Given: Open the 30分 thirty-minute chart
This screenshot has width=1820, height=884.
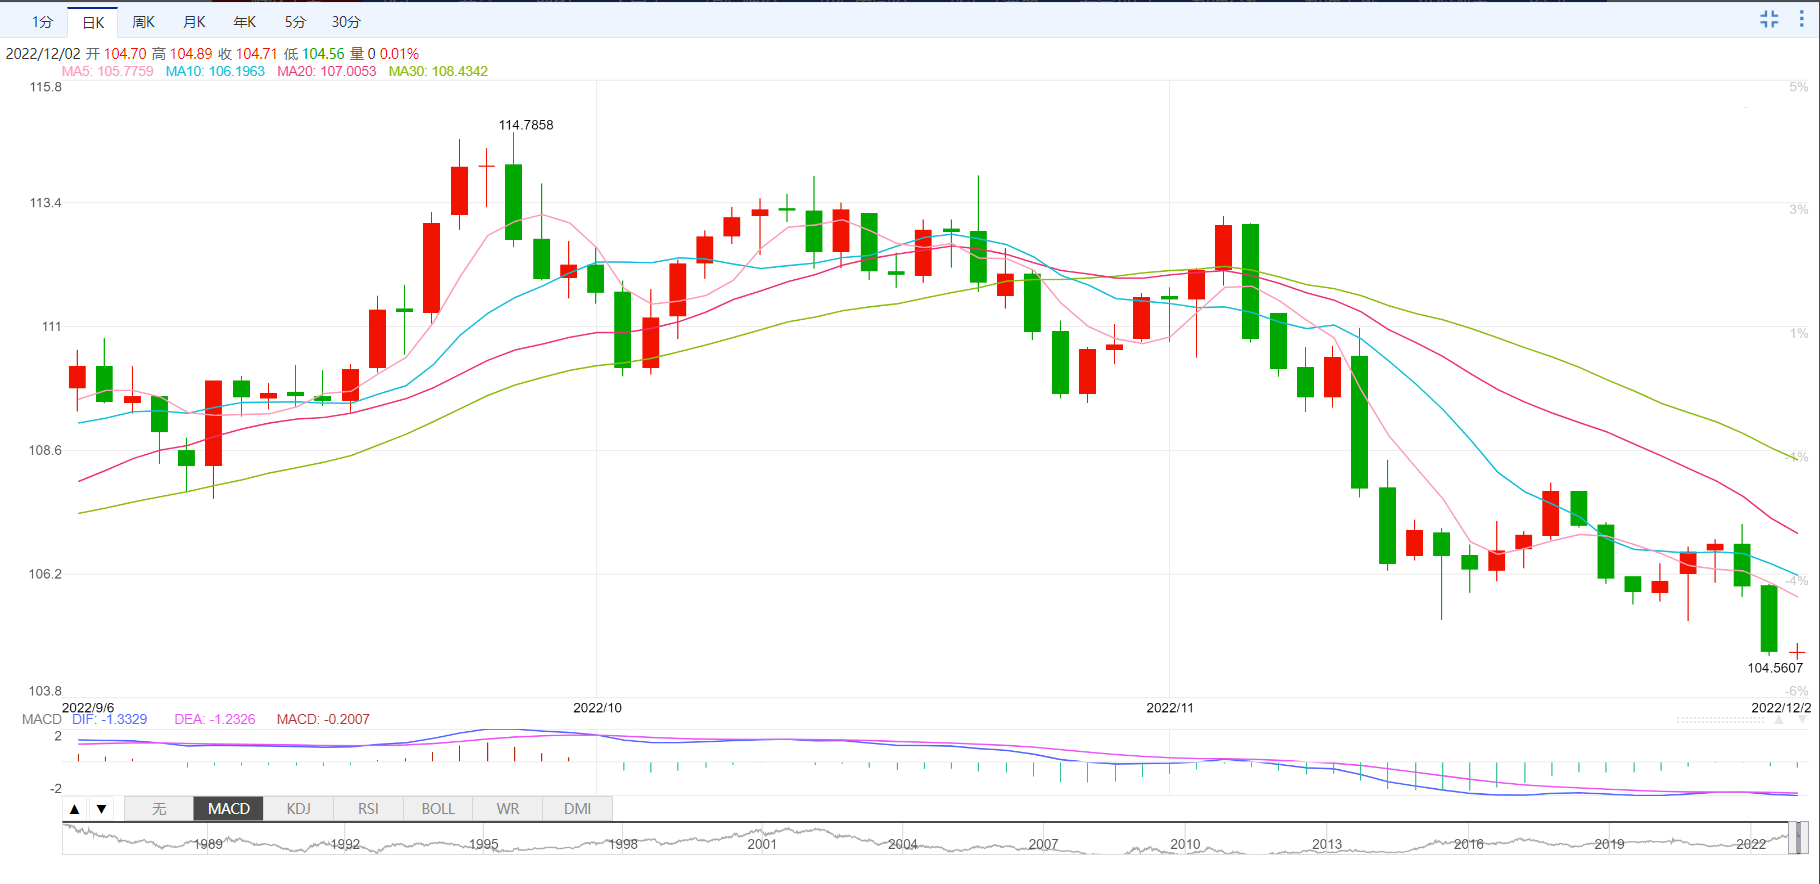Looking at the screenshot, I should [x=346, y=22].
